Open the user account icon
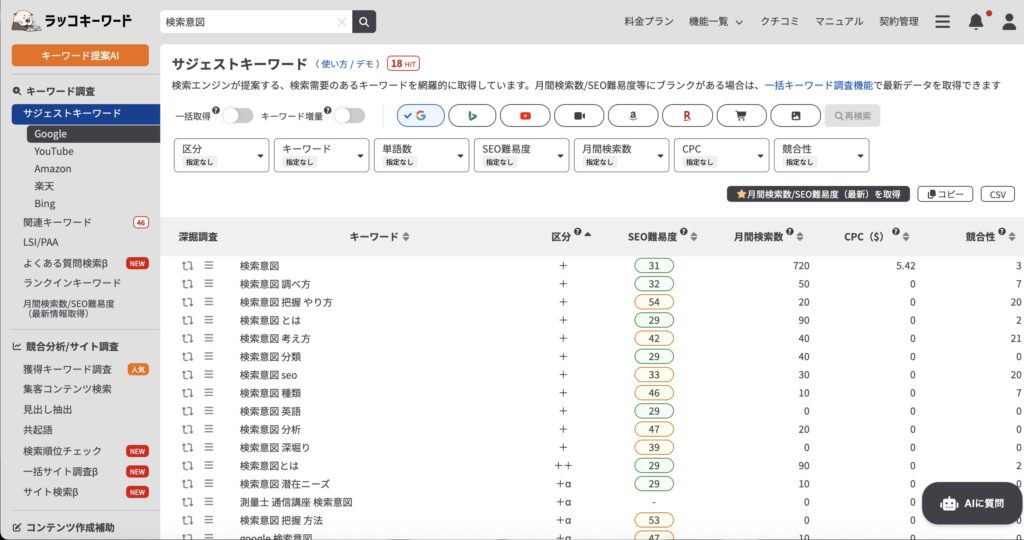 pos(1008,22)
